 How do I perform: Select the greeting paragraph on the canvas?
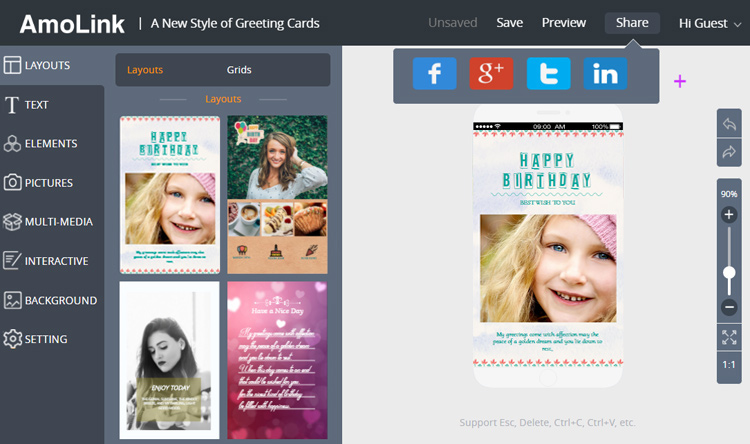pyautogui.click(x=548, y=341)
